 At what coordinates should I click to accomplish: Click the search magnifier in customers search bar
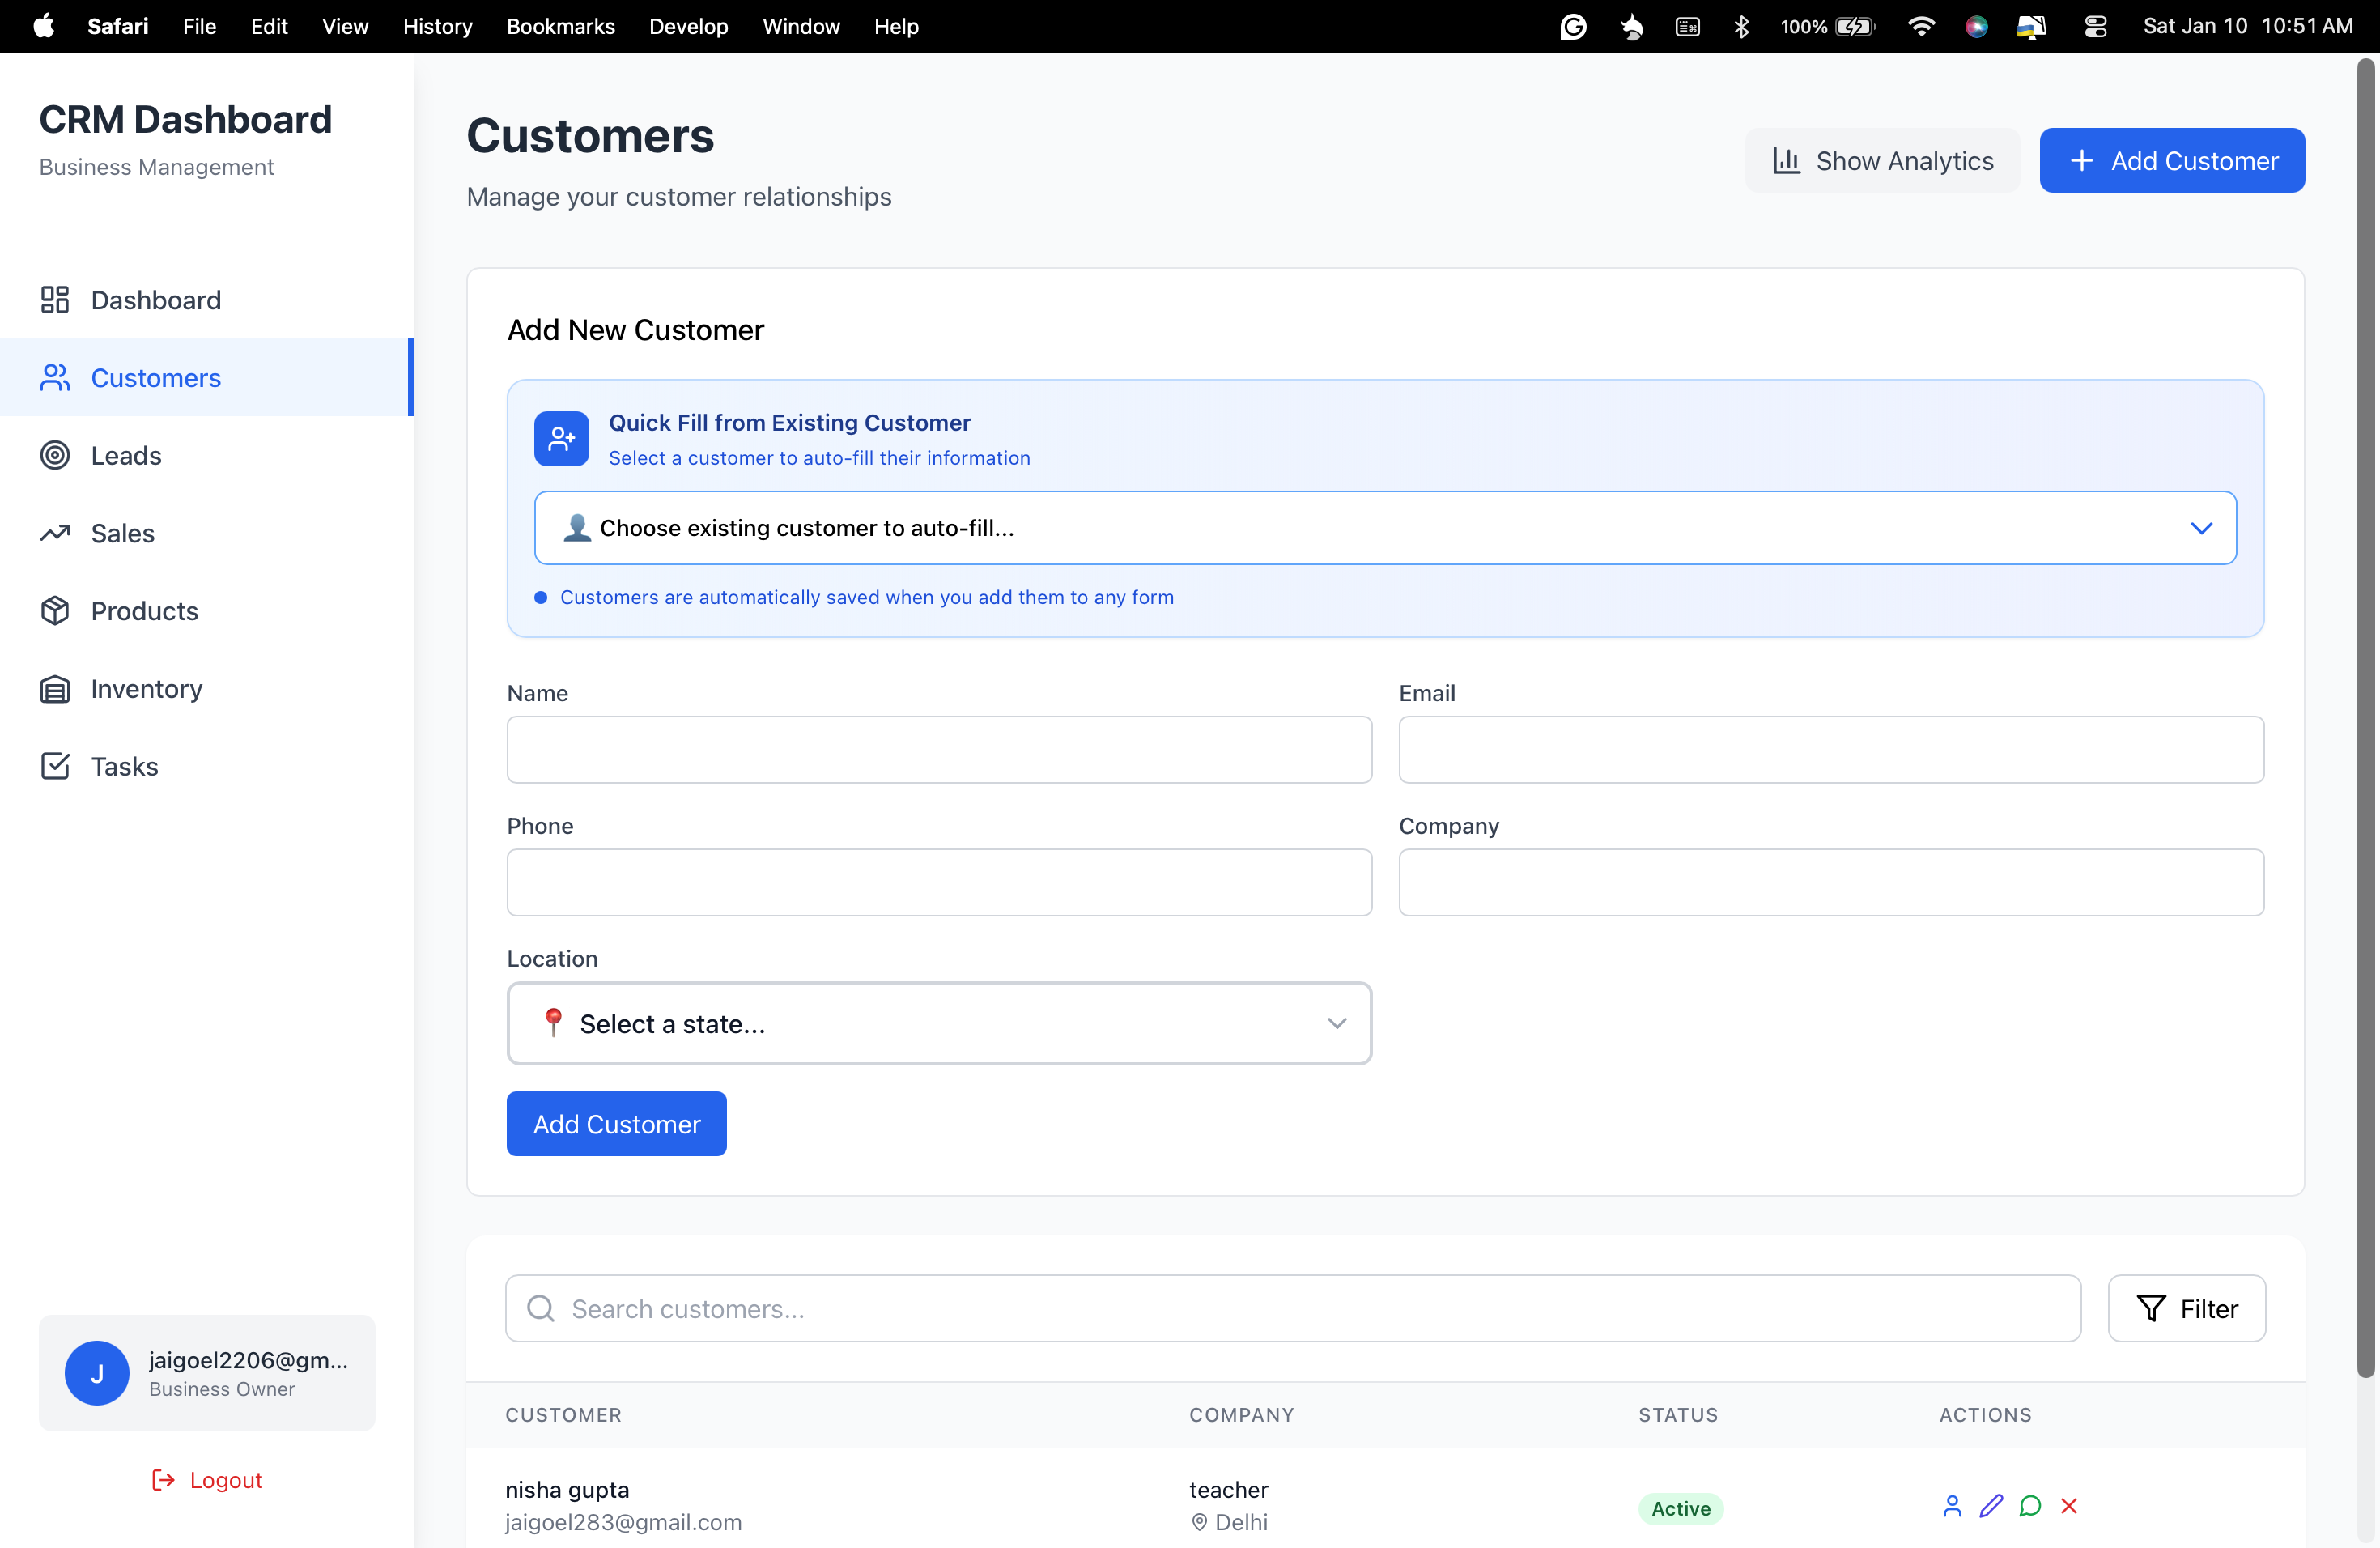tap(541, 1309)
